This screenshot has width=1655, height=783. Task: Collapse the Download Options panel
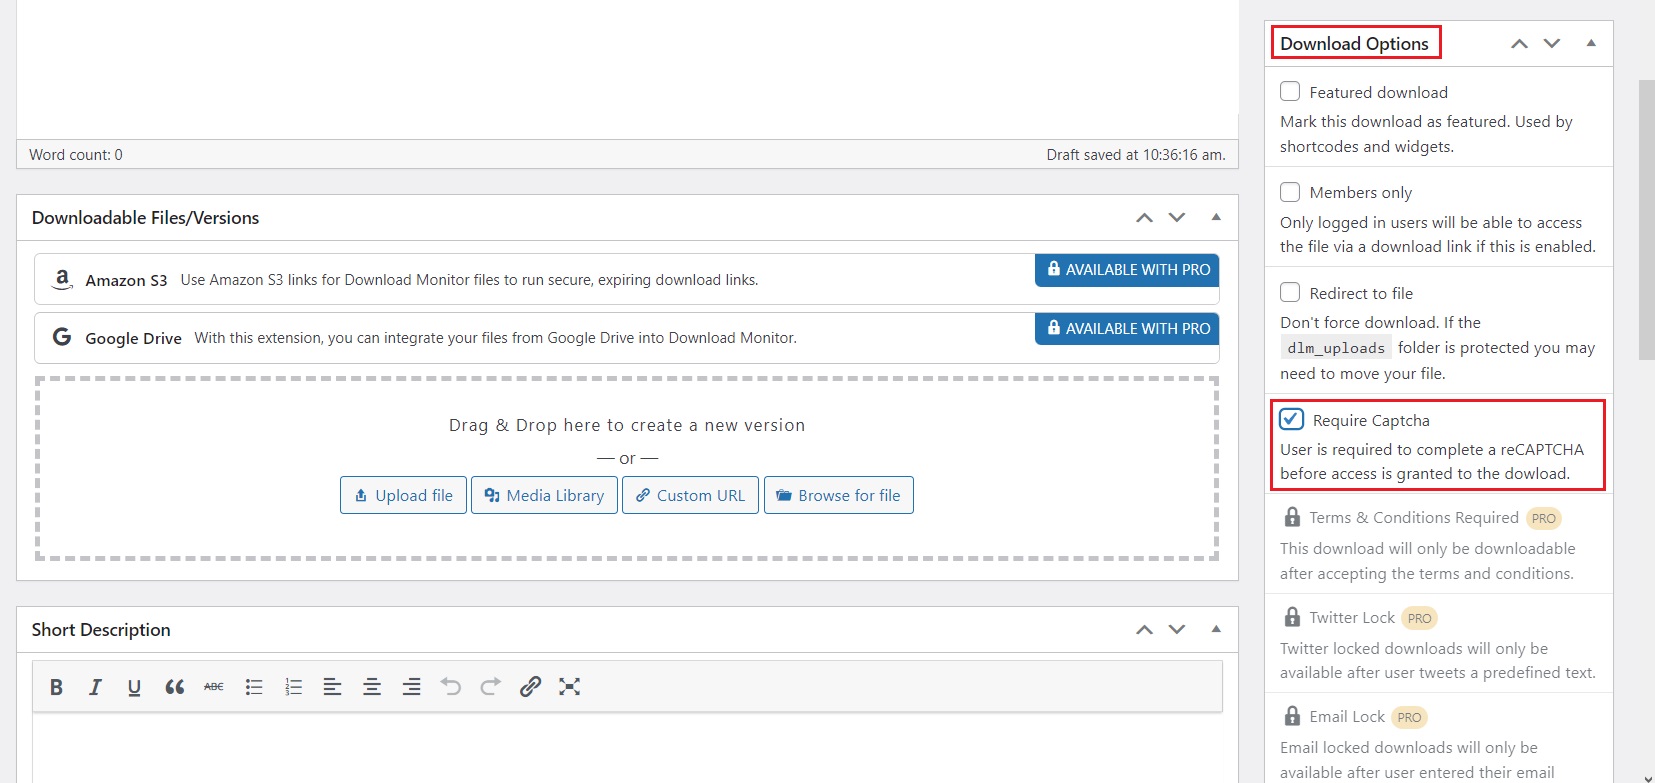(1591, 44)
